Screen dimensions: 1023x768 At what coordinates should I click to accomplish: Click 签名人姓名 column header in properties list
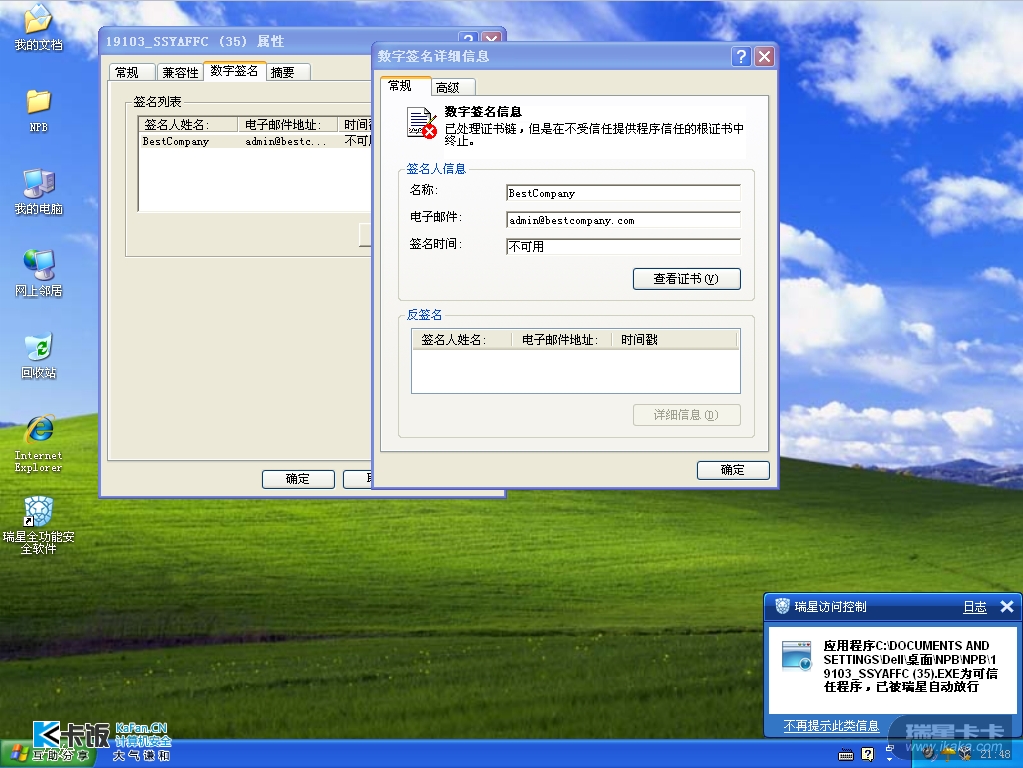pyautogui.click(x=189, y=125)
